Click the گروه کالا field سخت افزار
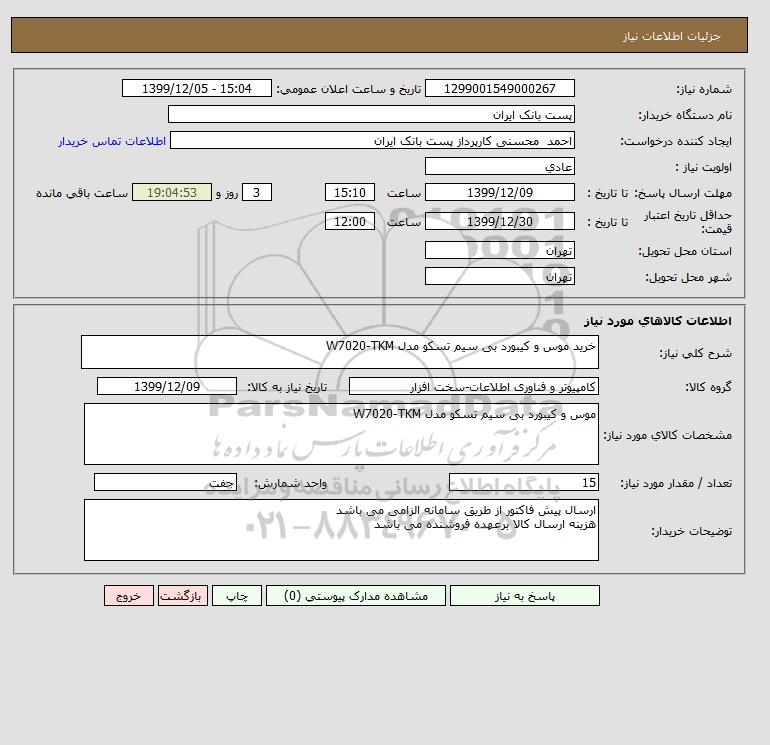The height and width of the screenshot is (745, 770). click(473, 386)
